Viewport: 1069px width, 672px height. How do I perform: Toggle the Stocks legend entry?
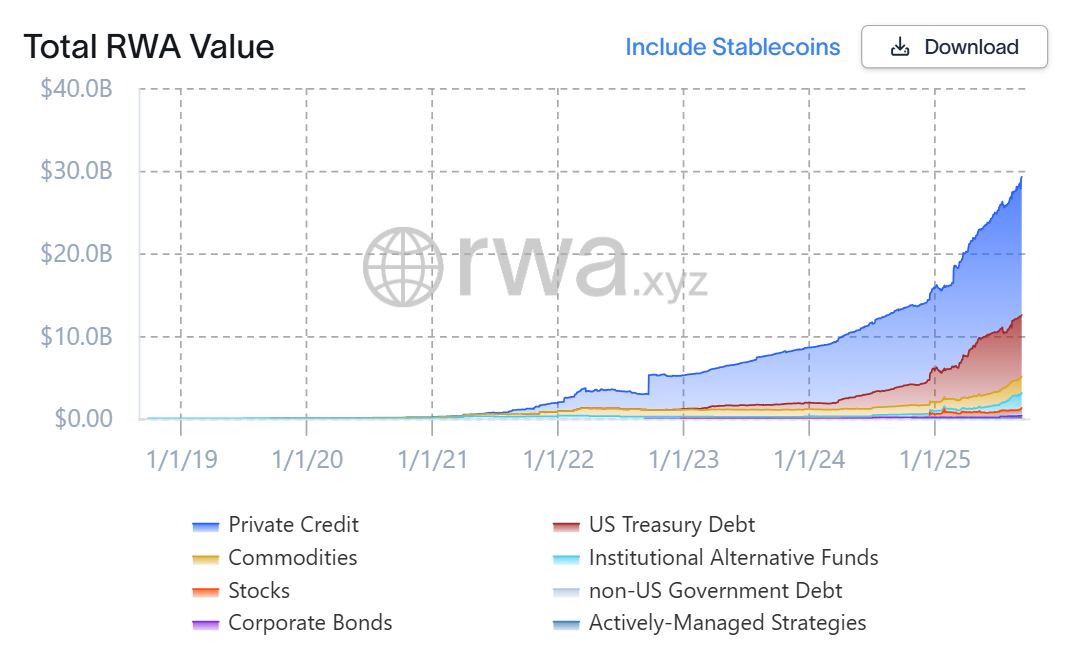259,590
